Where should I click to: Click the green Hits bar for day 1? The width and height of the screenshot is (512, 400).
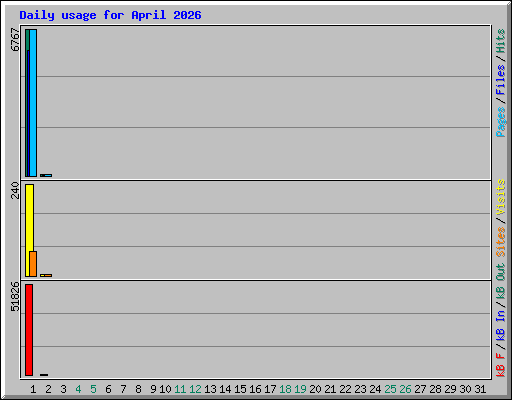pos(27,103)
